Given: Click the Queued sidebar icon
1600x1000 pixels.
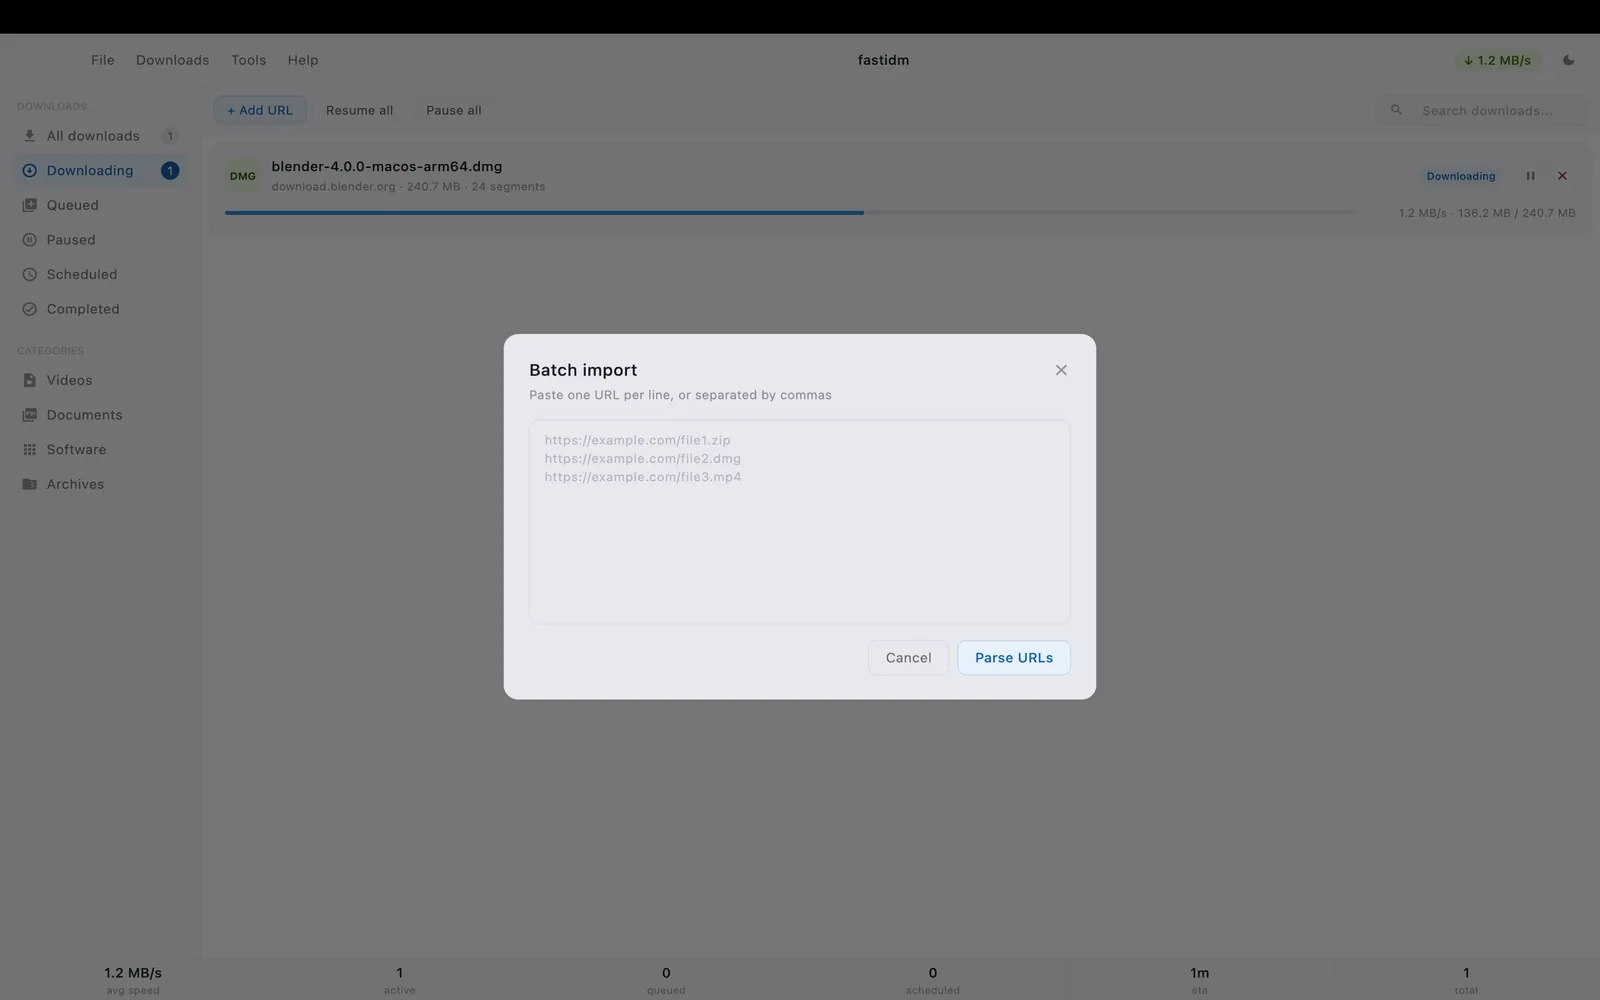Looking at the screenshot, I should tap(30, 205).
